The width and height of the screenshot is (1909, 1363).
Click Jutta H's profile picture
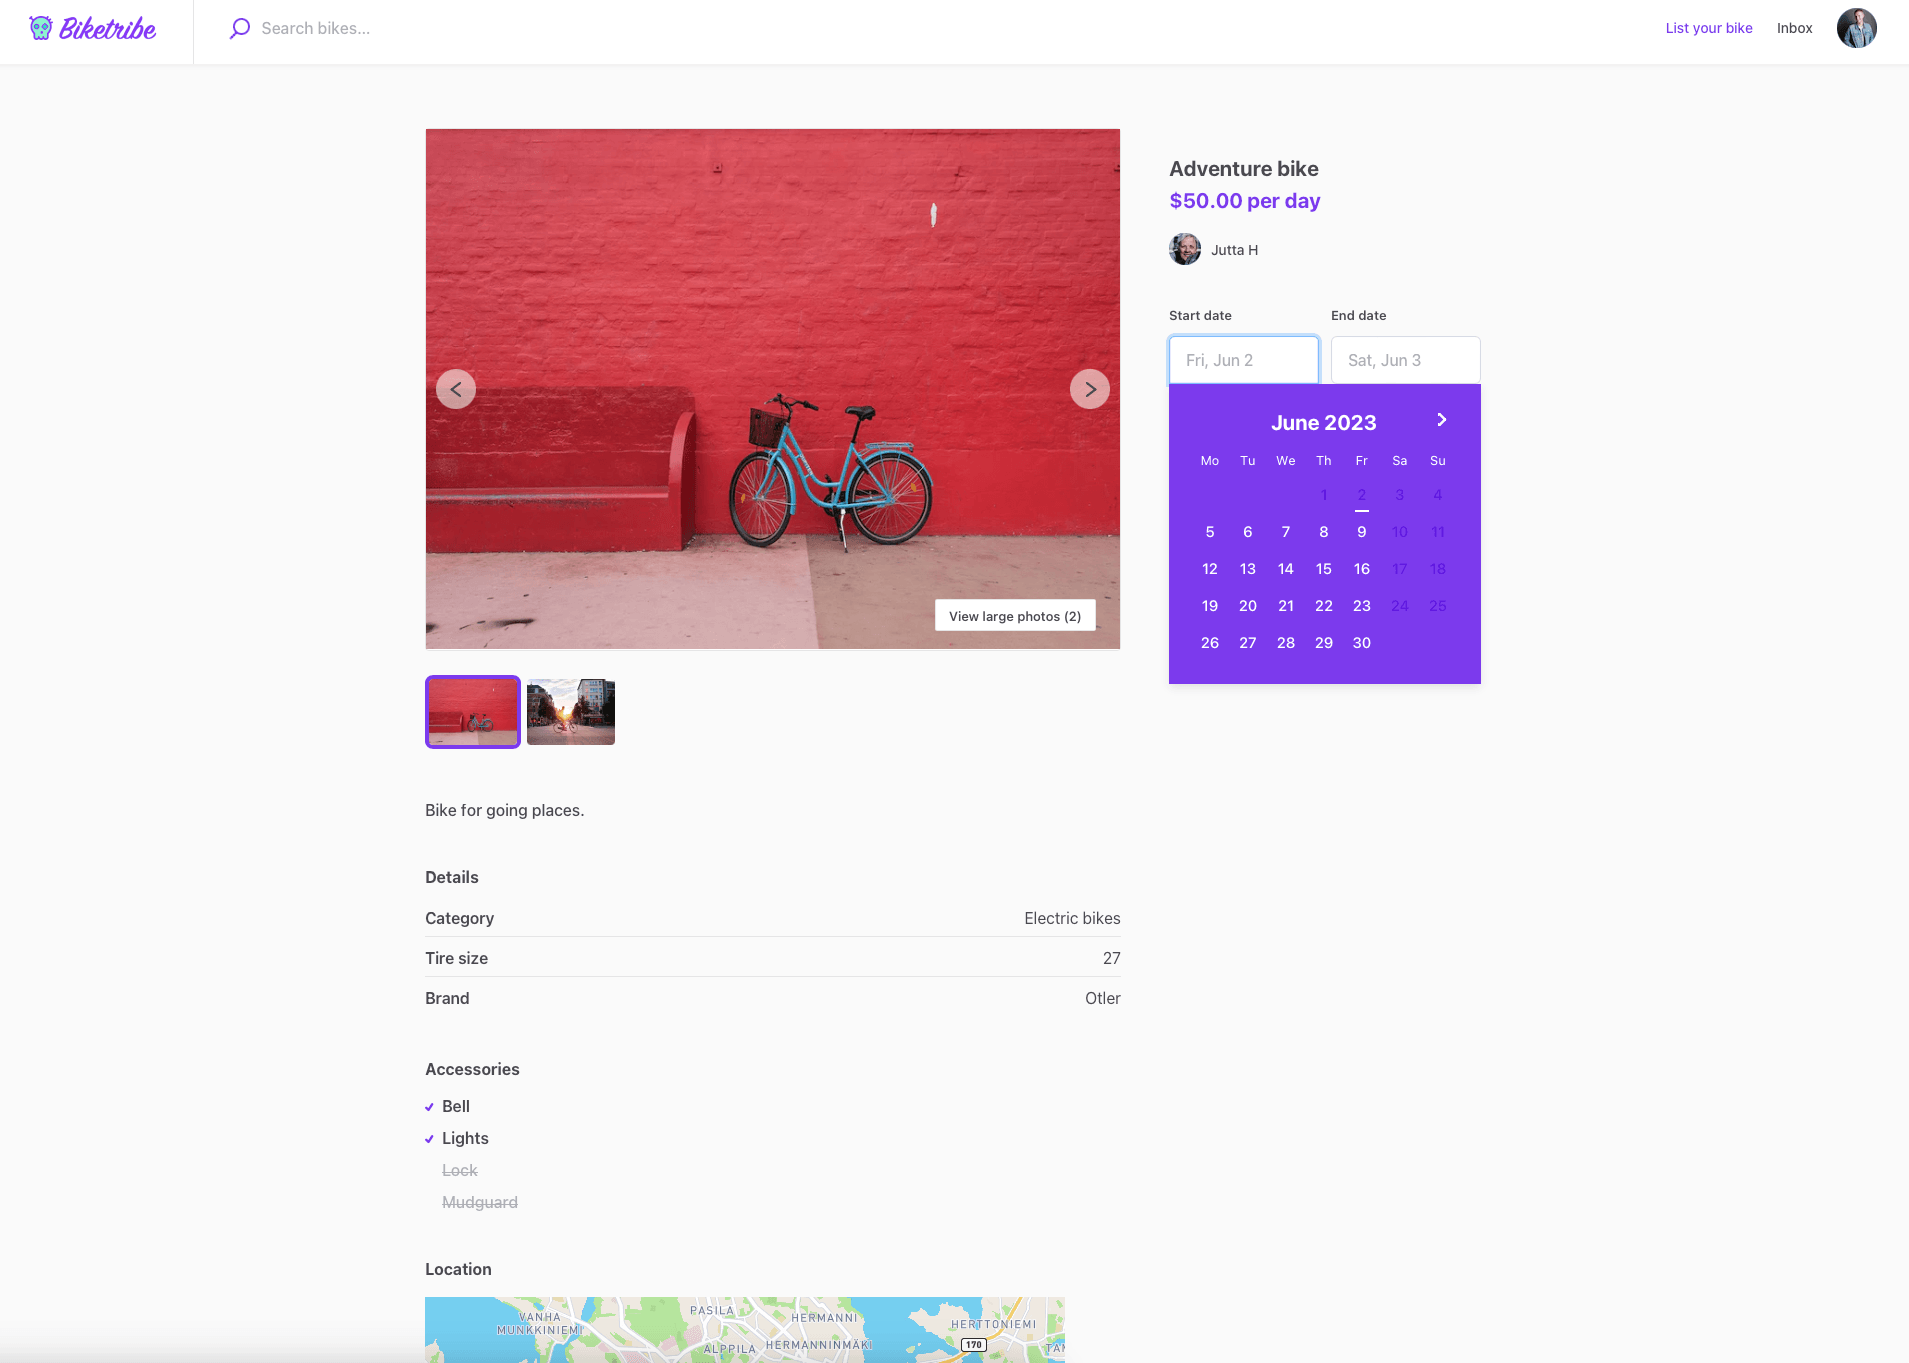pos(1185,249)
